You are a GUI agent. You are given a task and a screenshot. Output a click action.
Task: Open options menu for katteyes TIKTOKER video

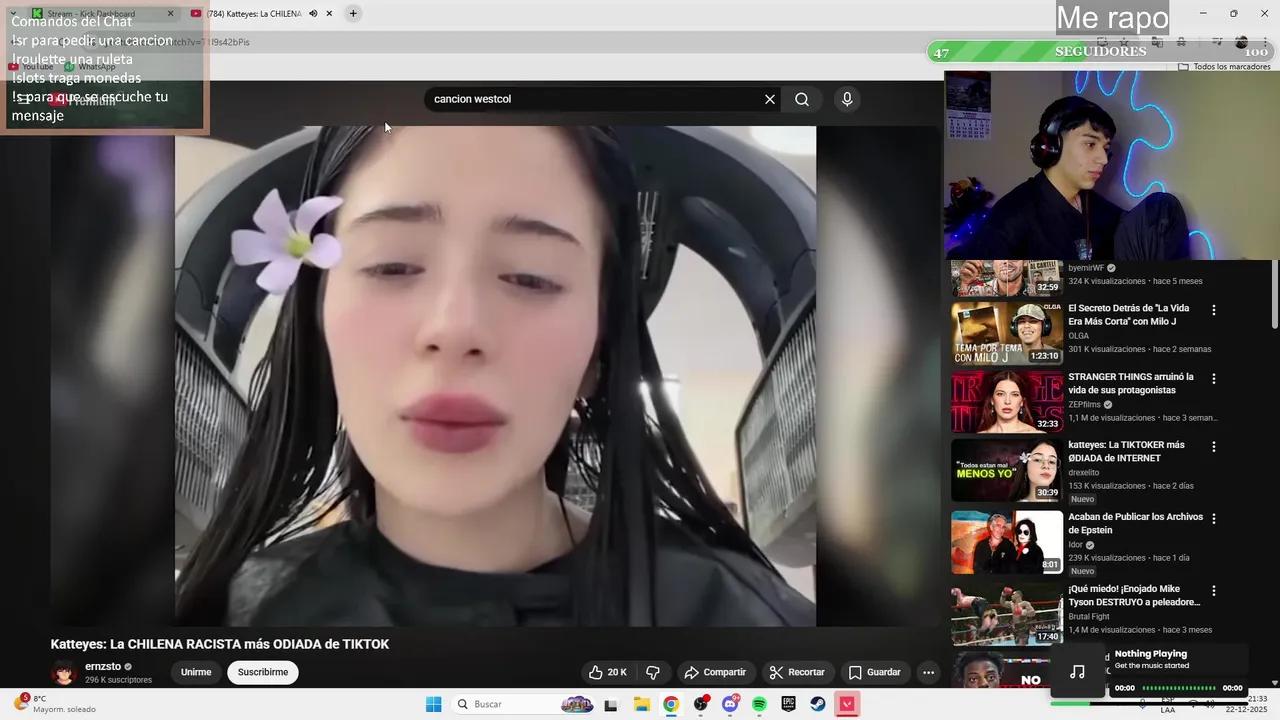click(x=1214, y=447)
